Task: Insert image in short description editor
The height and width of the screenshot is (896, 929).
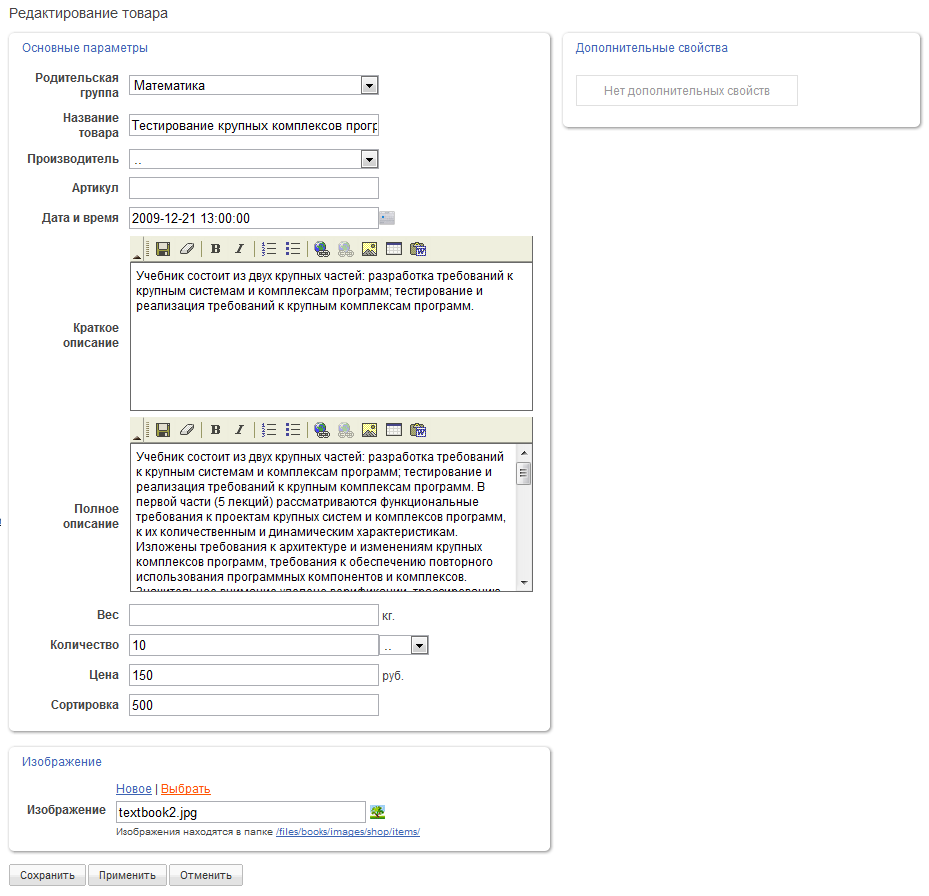Action: [369, 249]
